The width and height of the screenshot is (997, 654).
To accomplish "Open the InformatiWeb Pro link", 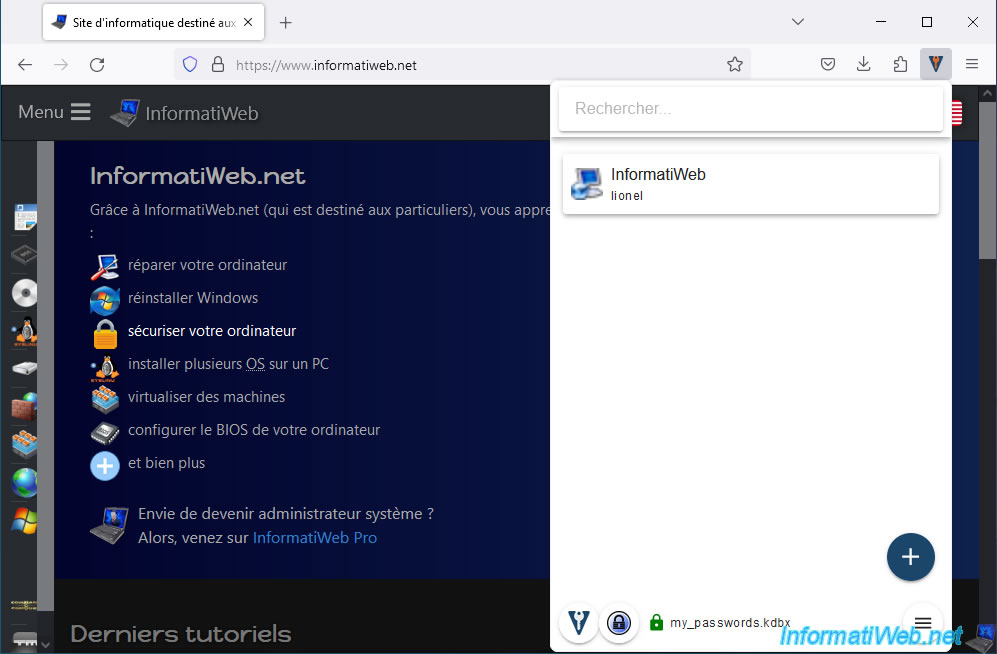I will (x=315, y=538).
